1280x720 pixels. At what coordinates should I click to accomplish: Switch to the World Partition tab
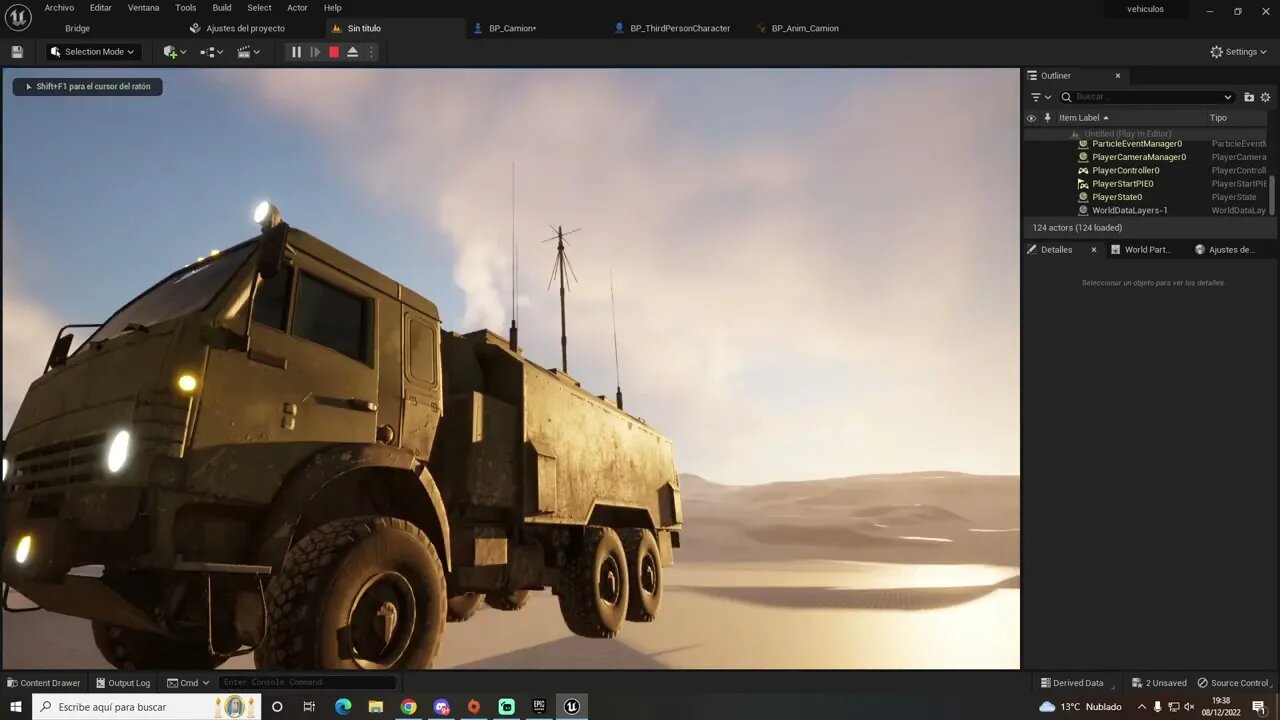[x=1147, y=250]
